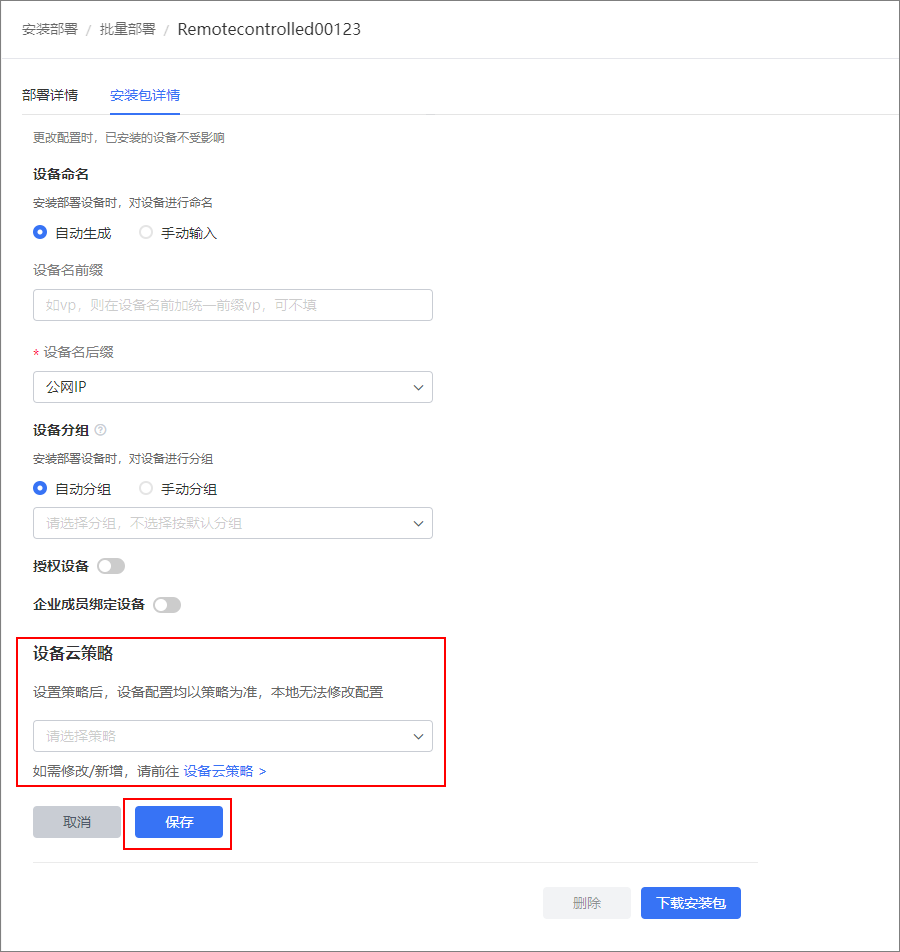Click the chevron arrow in 请选择策略 dropdown
900x952 pixels.
(x=418, y=736)
